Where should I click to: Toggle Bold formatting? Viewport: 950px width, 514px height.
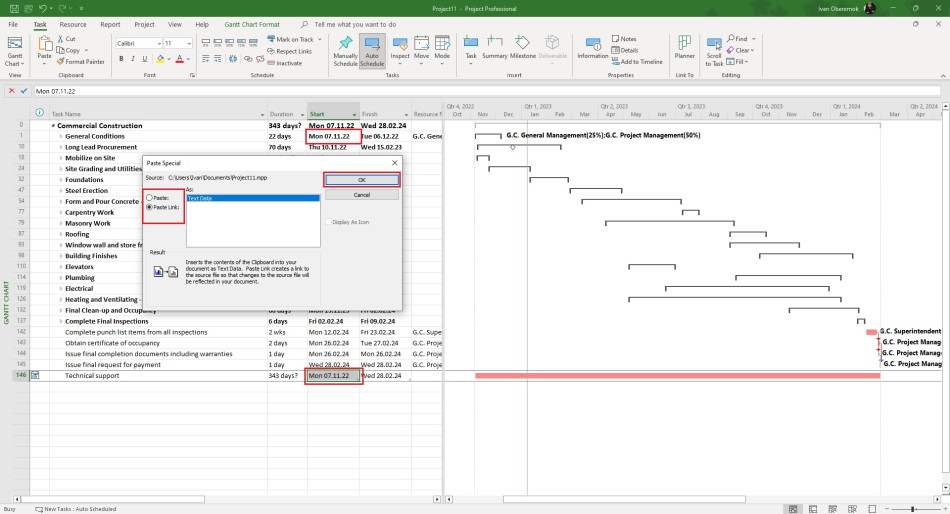tap(121, 59)
